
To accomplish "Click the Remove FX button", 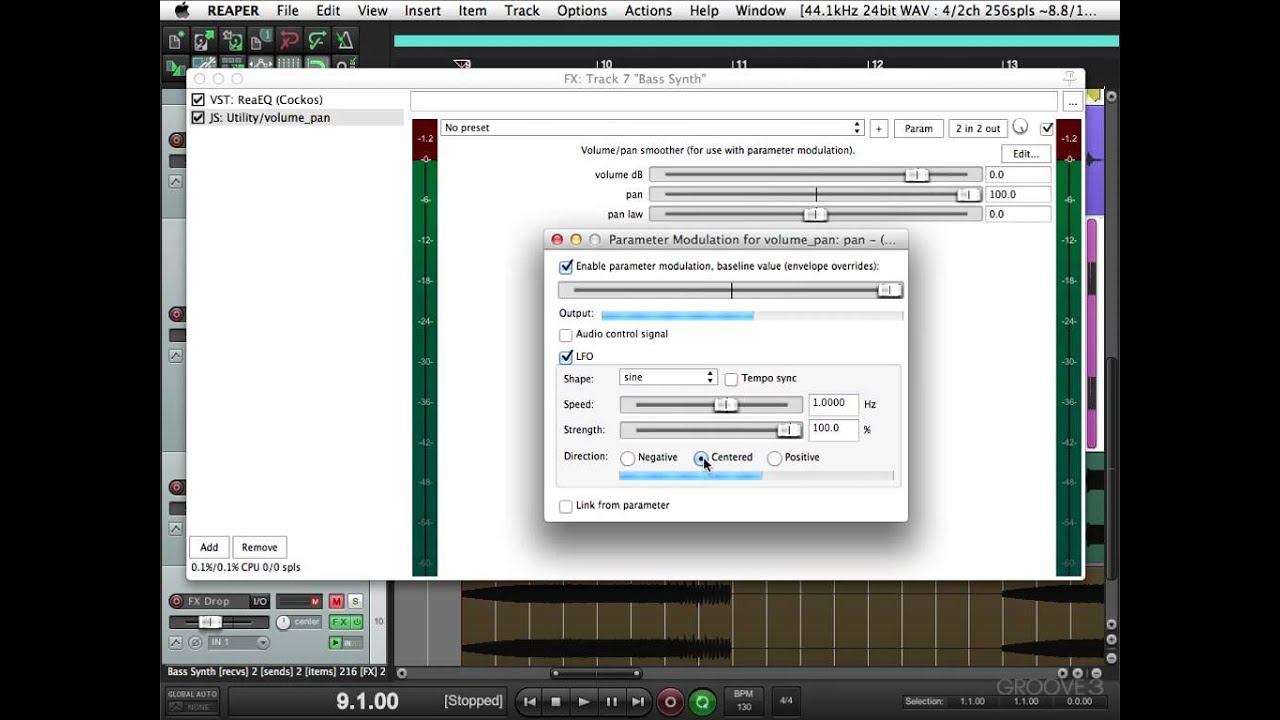I will point(259,547).
